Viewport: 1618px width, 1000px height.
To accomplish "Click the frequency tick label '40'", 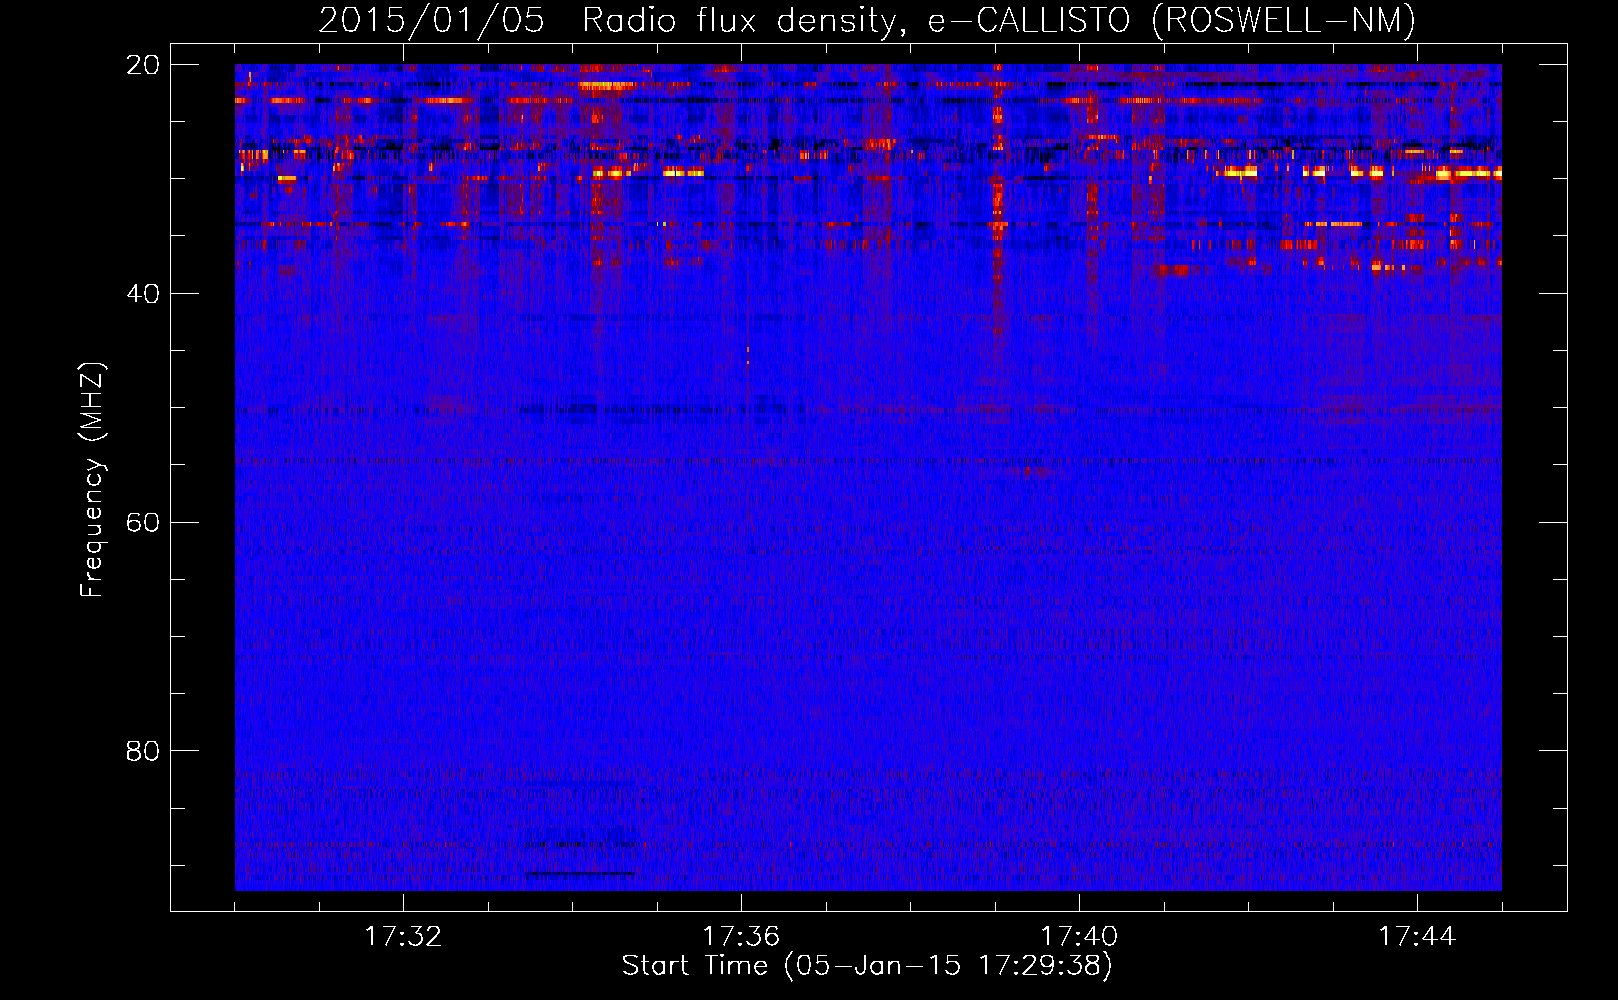I will tap(142, 294).
